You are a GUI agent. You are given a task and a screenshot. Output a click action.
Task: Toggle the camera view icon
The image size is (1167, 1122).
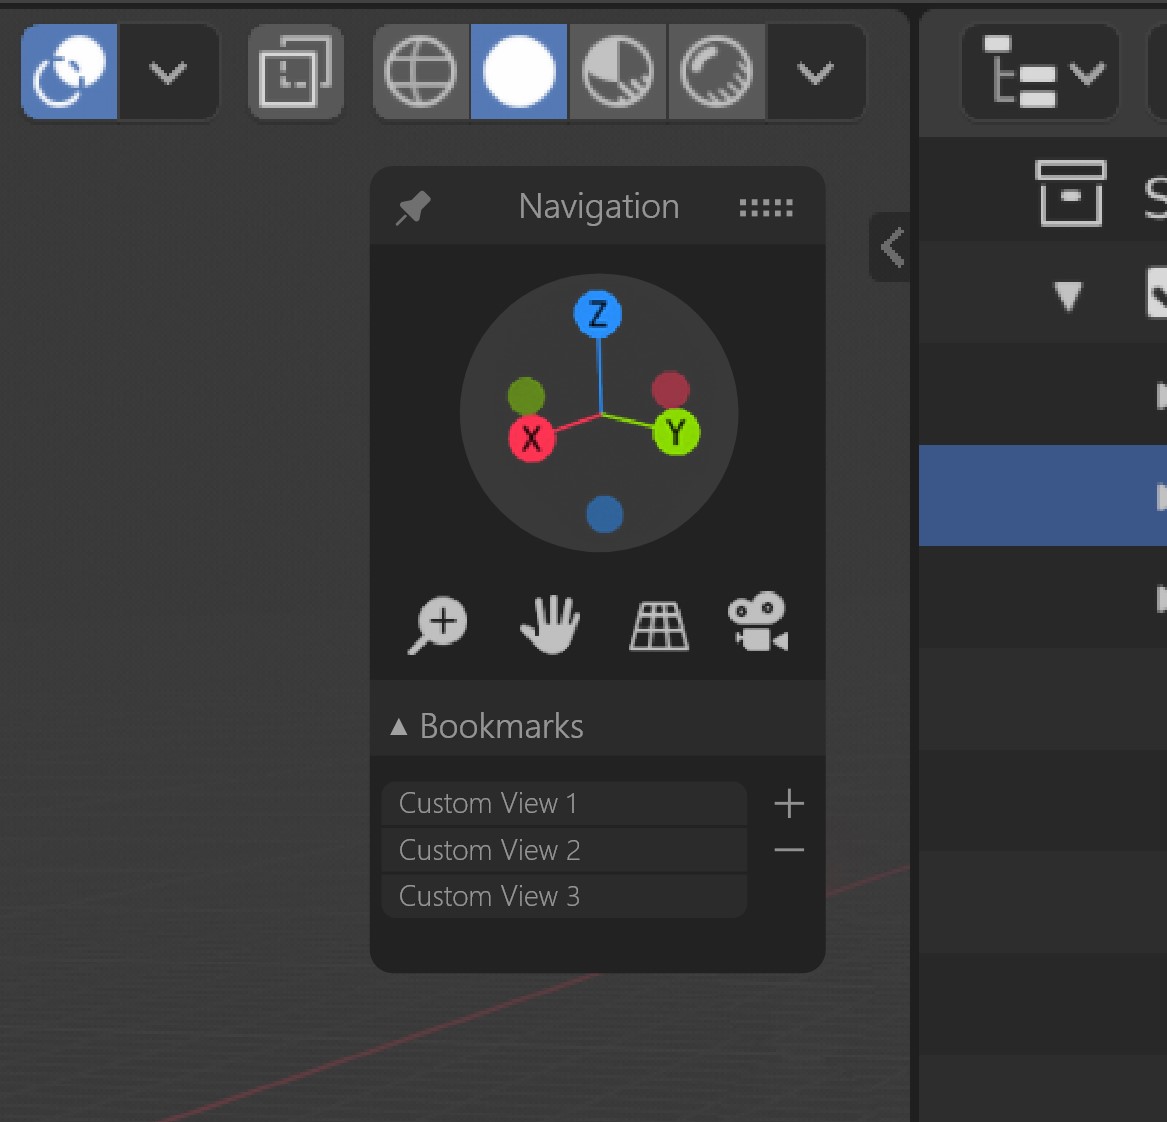tap(758, 623)
